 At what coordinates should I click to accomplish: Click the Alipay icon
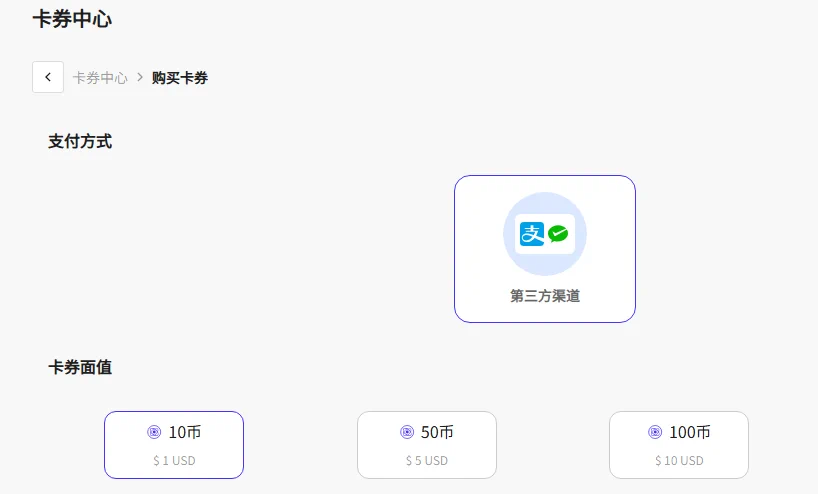point(532,234)
